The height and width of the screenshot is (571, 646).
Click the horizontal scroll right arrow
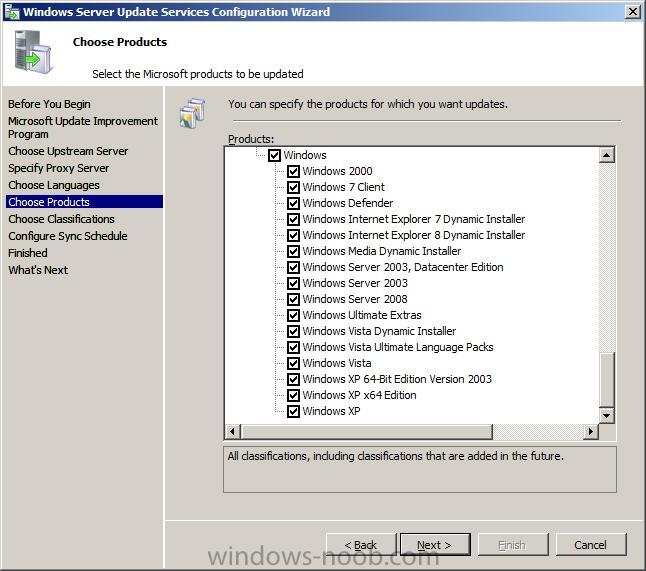point(591,431)
